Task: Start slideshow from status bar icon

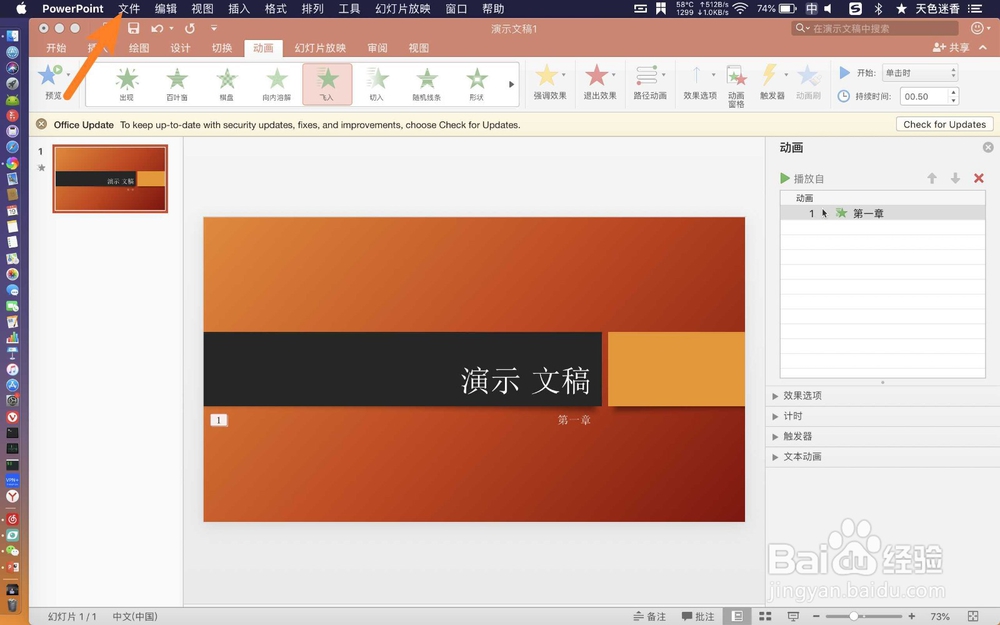Action: click(x=793, y=616)
